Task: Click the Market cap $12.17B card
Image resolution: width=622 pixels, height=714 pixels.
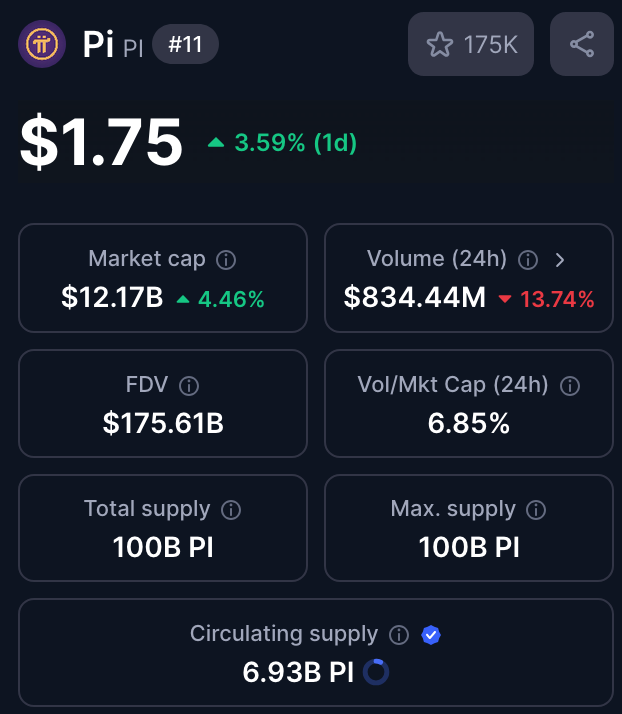Action: pyautogui.click(x=163, y=277)
